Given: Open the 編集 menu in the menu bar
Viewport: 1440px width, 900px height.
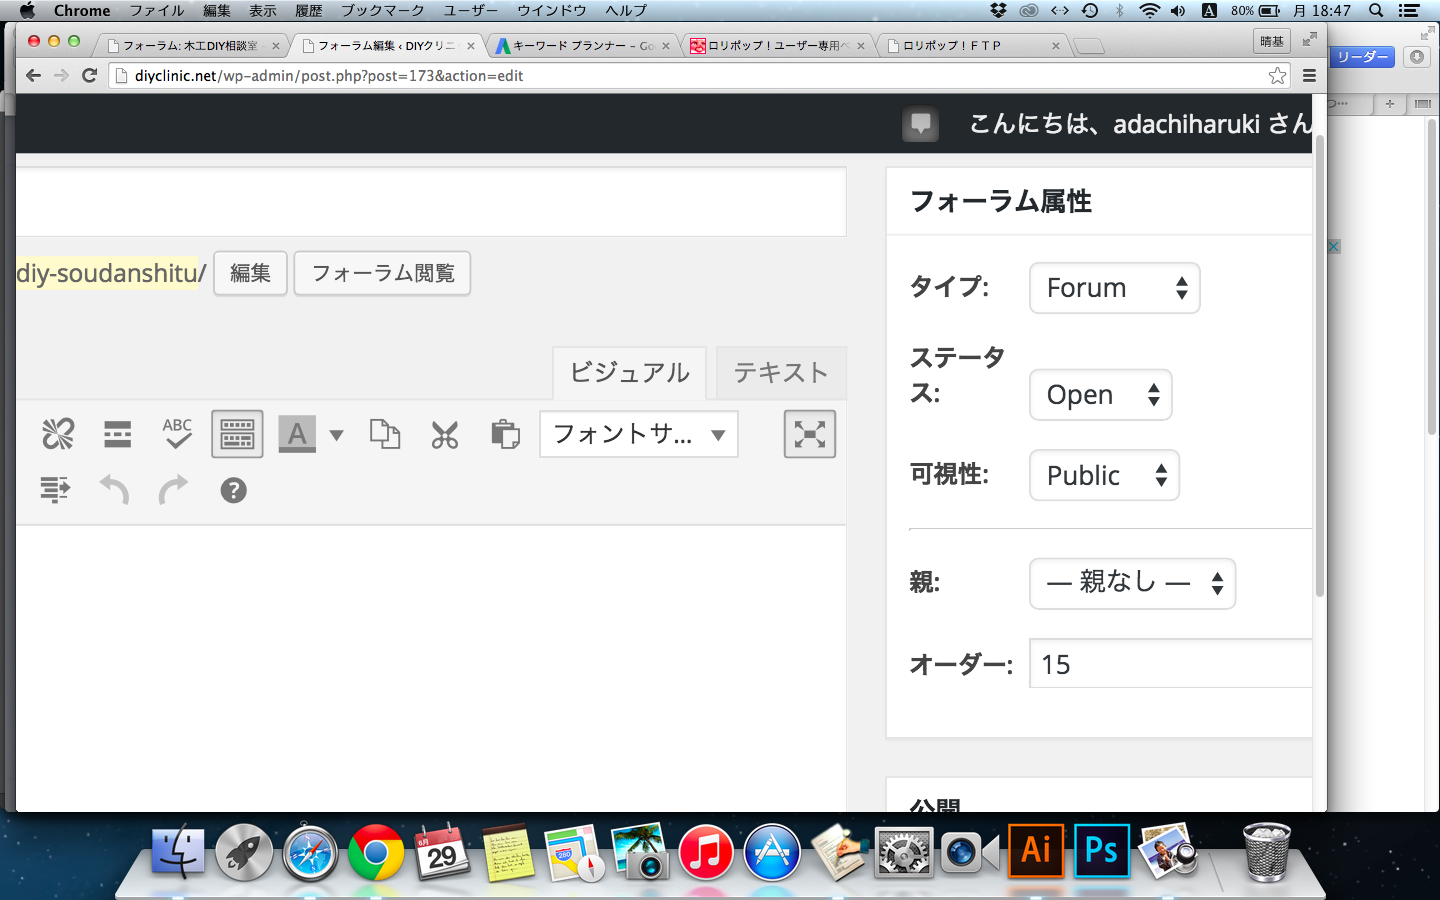Looking at the screenshot, I should (x=217, y=10).
